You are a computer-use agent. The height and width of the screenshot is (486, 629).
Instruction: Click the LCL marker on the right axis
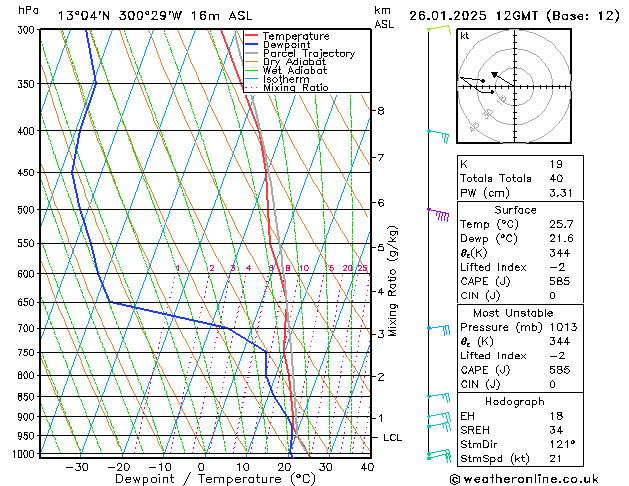coord(393,438)
